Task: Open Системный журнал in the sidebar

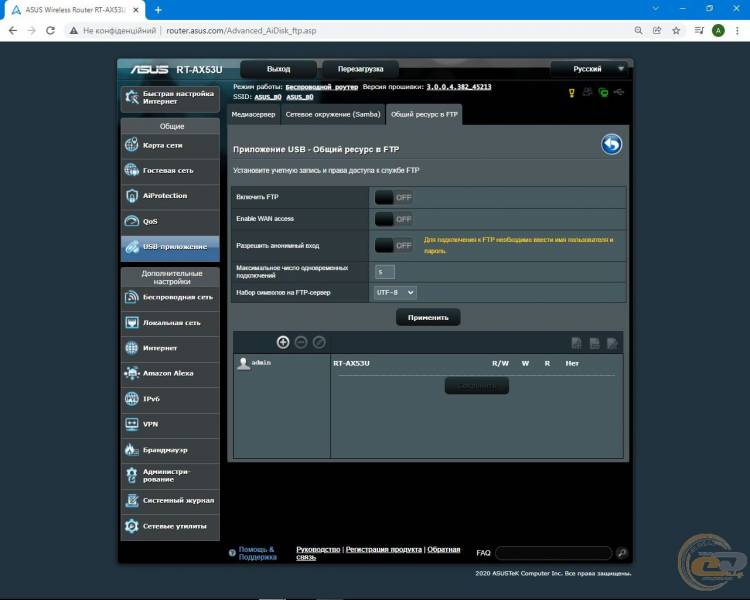Action: click(170, 501)
